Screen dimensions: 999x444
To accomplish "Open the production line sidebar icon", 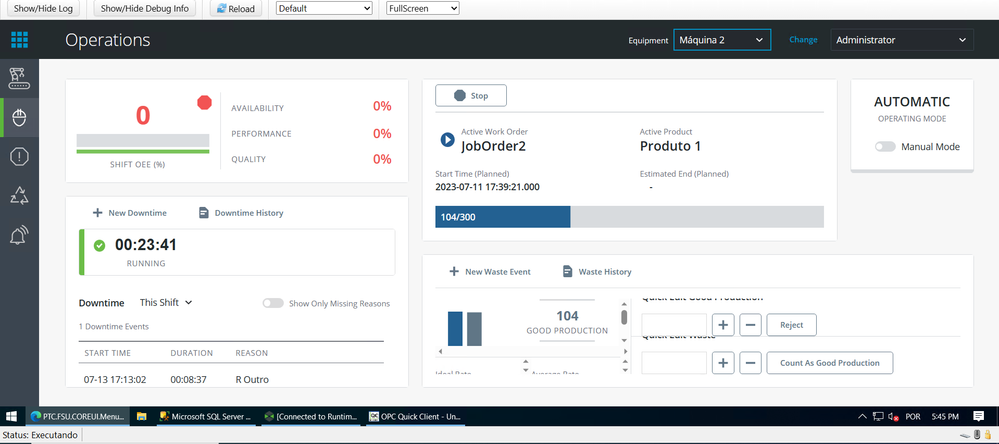I will tap(19, 77).
